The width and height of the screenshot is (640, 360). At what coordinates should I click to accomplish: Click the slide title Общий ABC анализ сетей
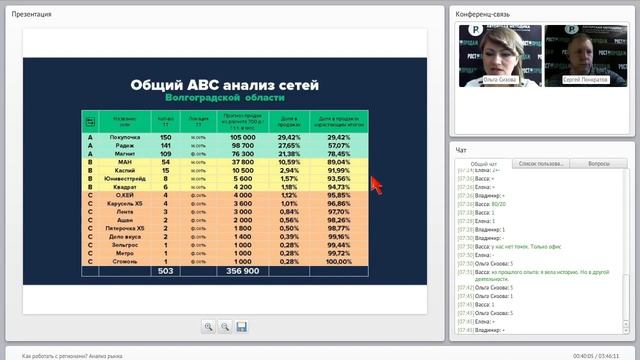[x=225, y=85]
